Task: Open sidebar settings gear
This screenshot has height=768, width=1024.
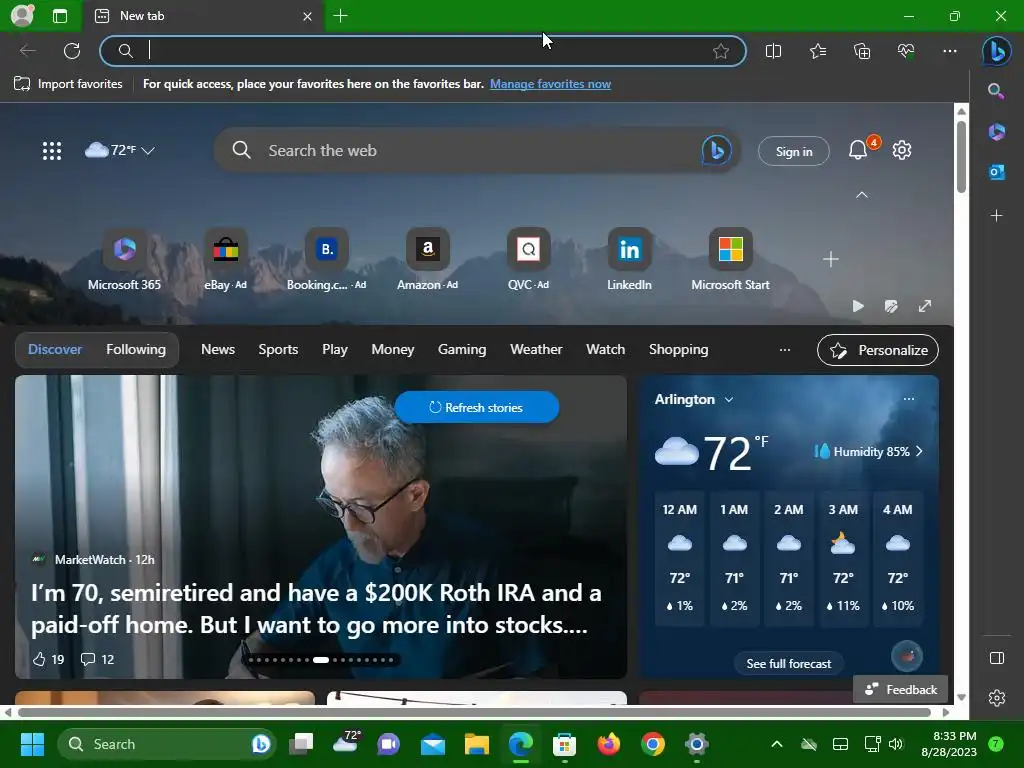Action: tap(997, 698)
